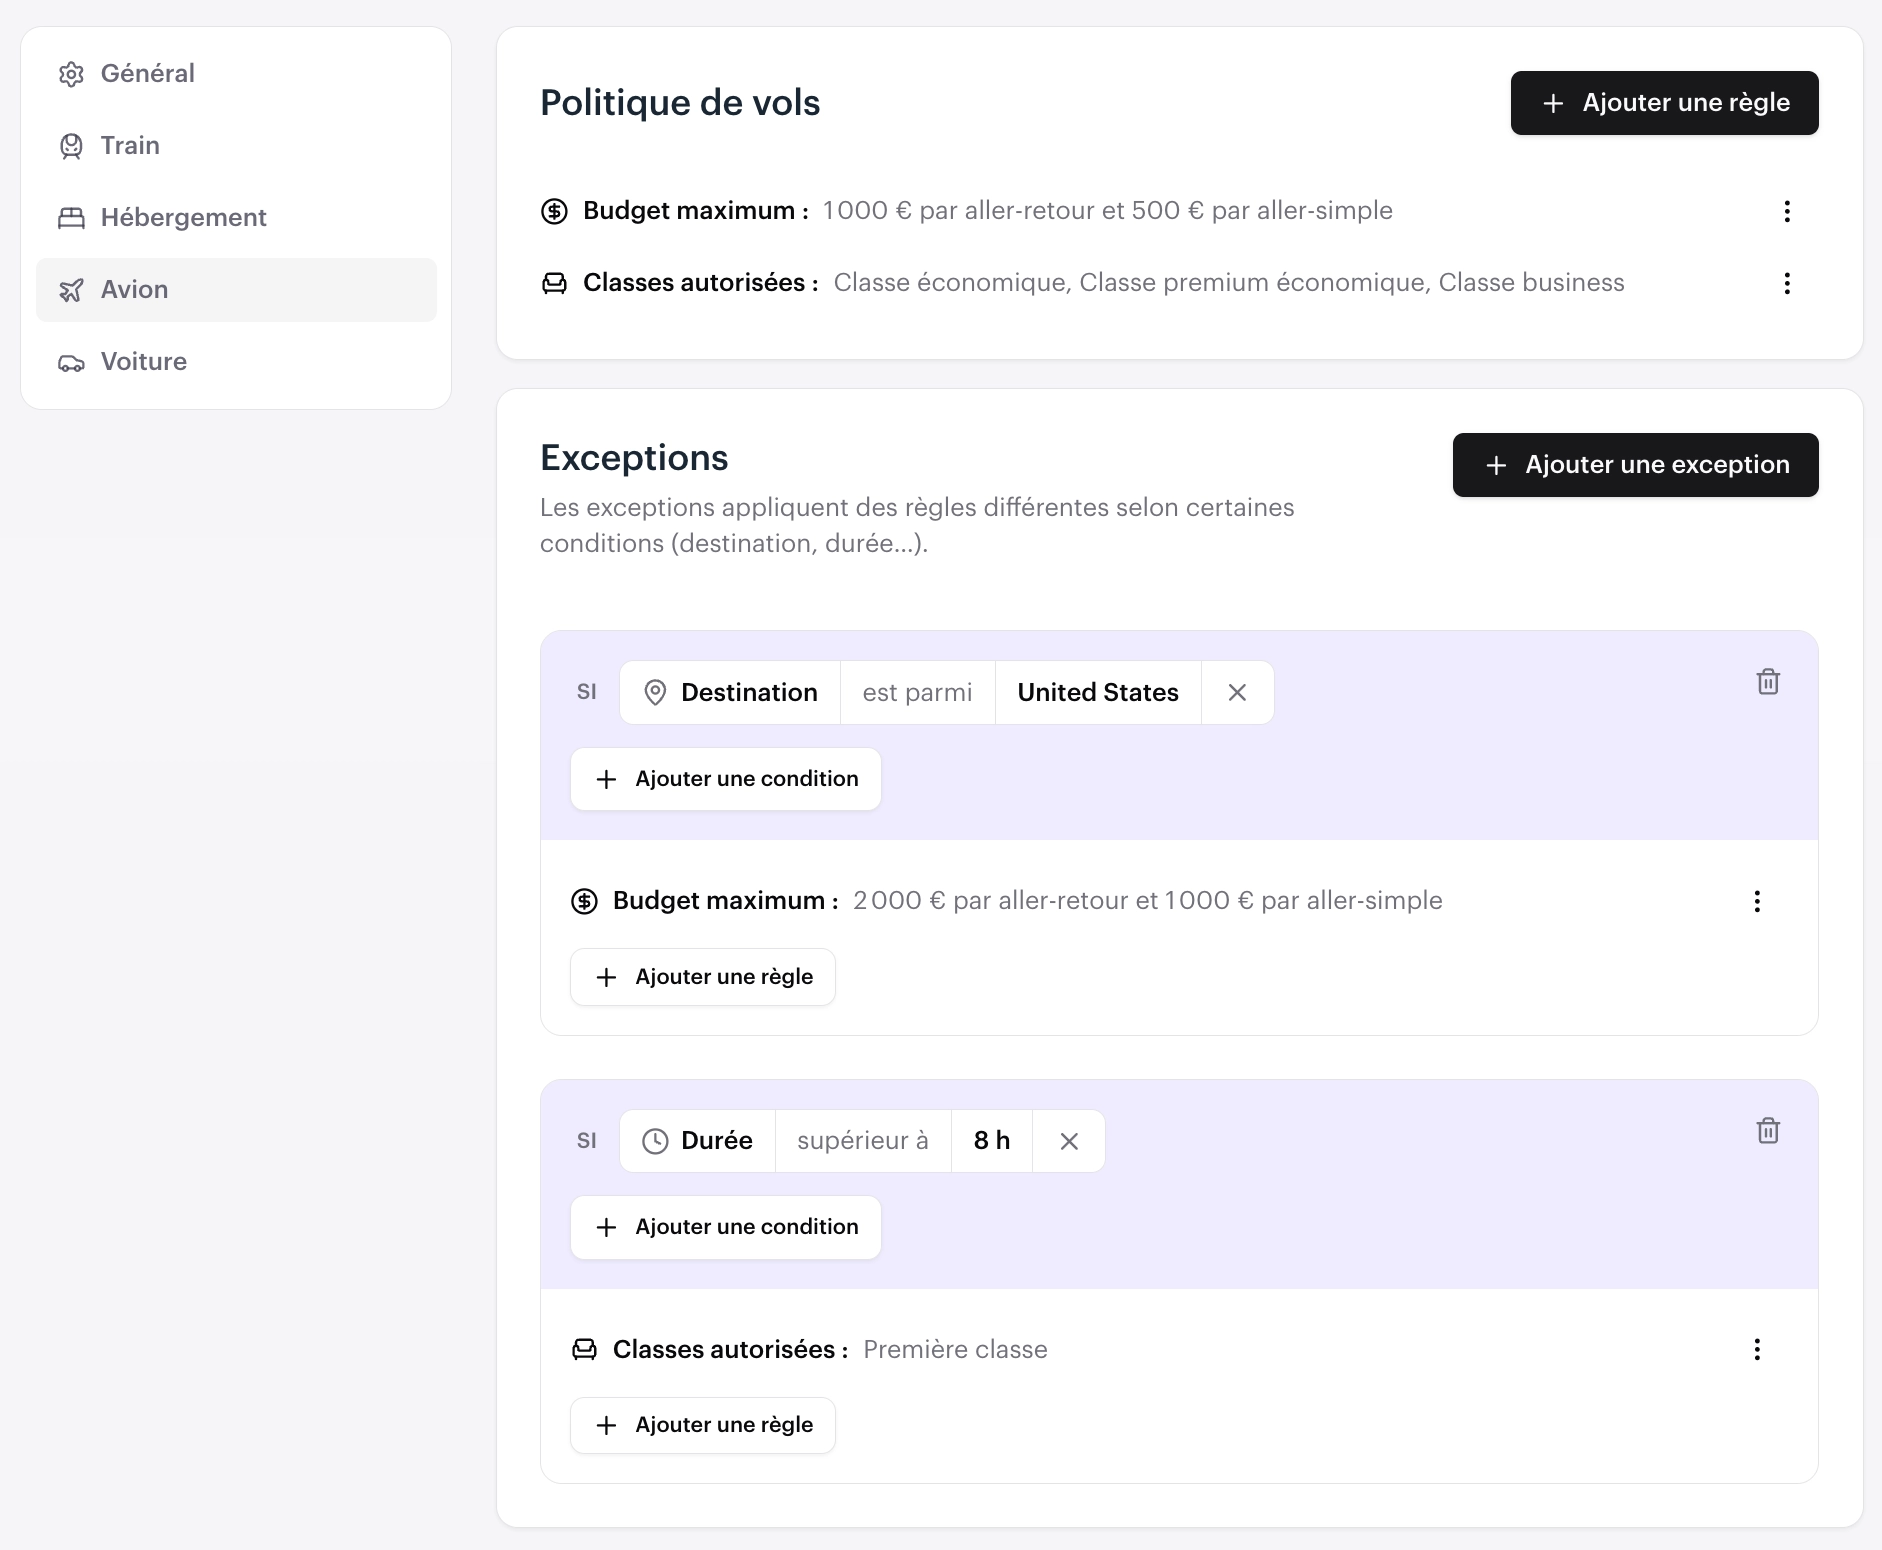Click the dollar icon of the top Budget maximum rule

(554, 211)
